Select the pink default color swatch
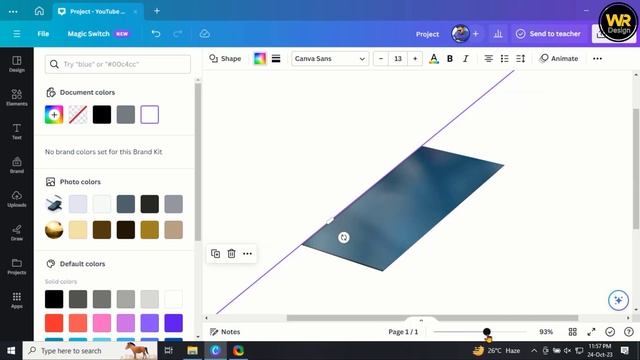The width and height of the screenshot is (640, 360). click(102, 323)
